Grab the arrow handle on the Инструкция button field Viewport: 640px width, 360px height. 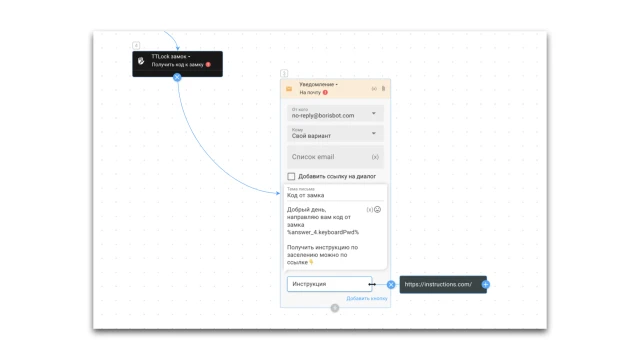(372, 284)
